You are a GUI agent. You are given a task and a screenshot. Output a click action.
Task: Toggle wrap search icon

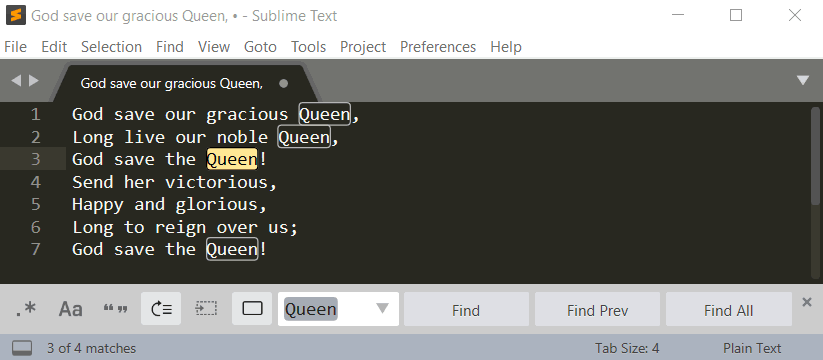tap(161, 309)
